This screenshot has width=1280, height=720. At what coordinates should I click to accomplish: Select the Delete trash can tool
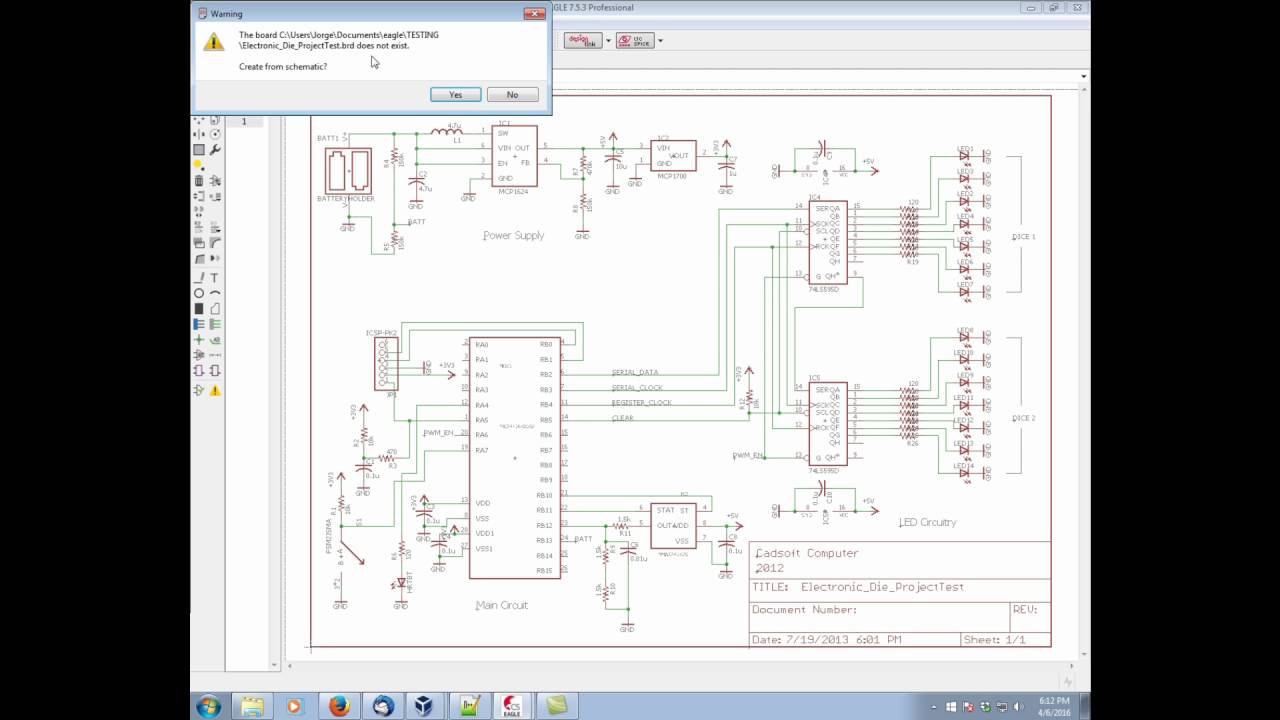point(199,181)
